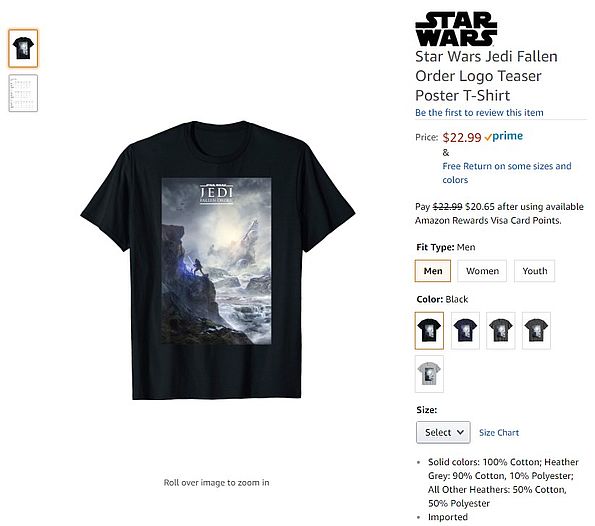Click the product title text
Image resolution: width=595 pixels, height=526 pixels.
486,76
